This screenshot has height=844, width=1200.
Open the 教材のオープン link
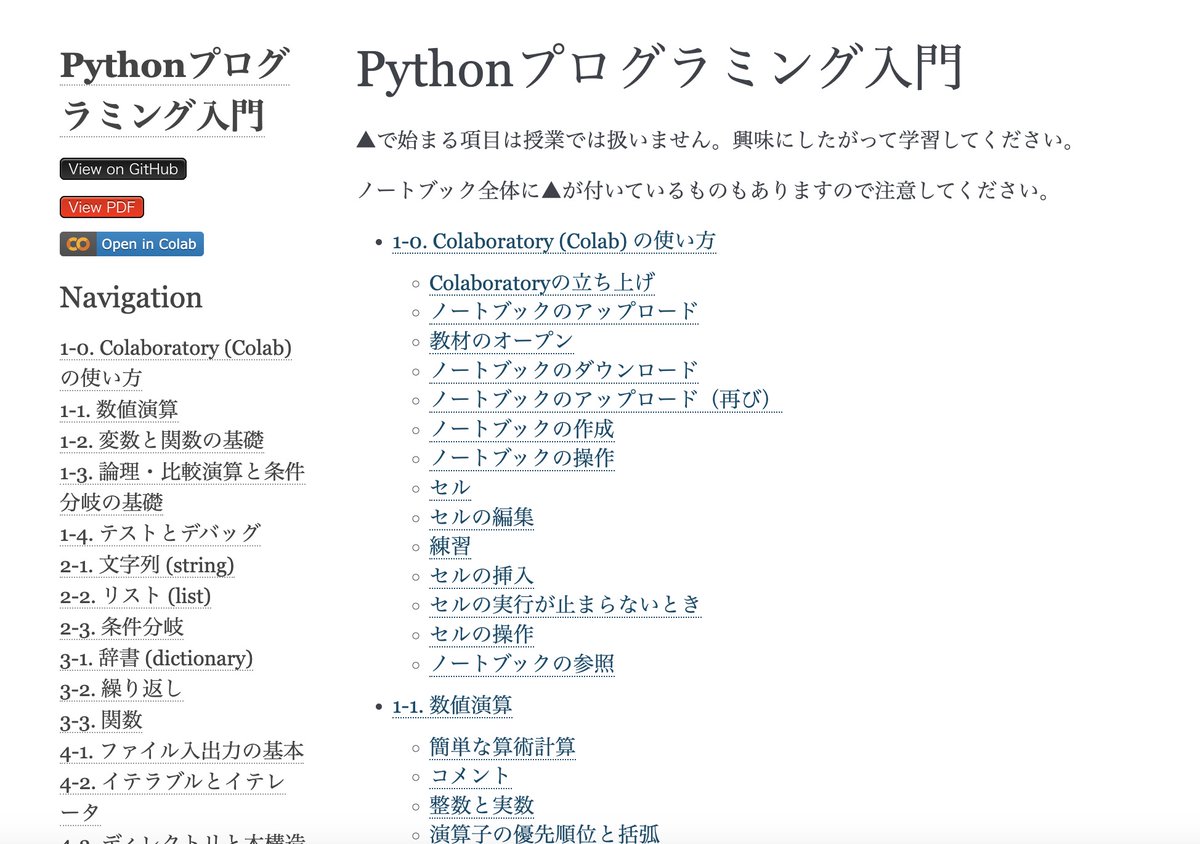tap(501, 341)
